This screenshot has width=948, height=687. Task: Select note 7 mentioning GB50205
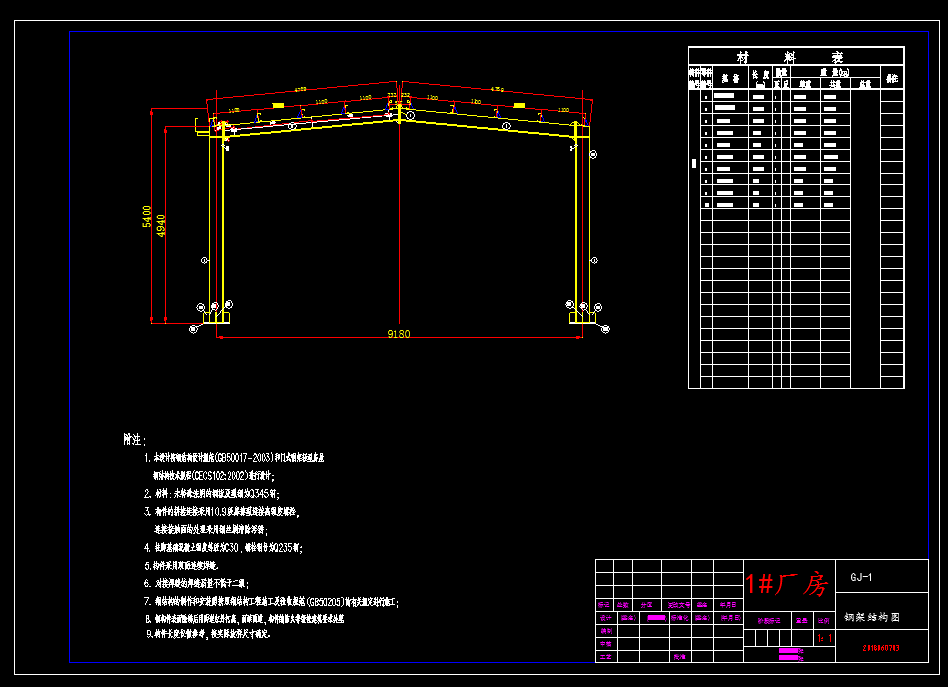click(271, 602)
